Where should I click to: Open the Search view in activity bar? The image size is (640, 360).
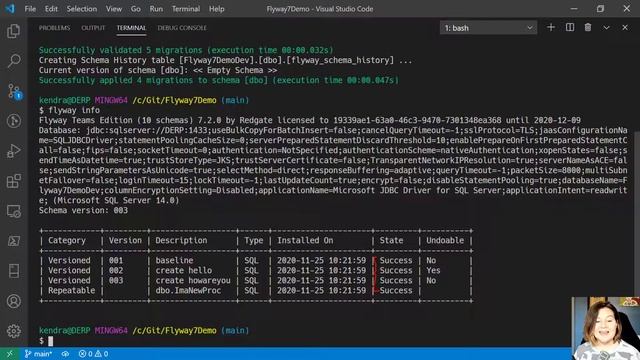tap(13, 61)
